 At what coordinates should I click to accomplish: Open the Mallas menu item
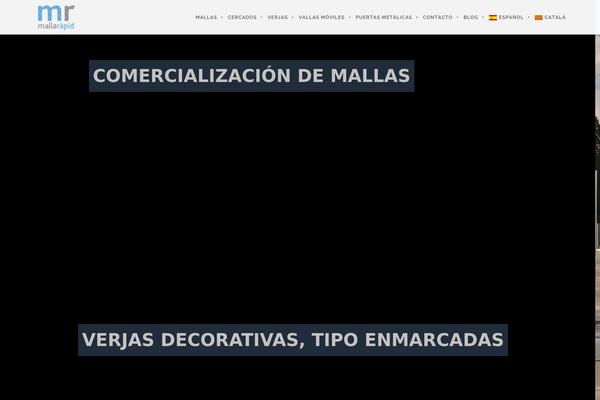(x=206, y=17)
